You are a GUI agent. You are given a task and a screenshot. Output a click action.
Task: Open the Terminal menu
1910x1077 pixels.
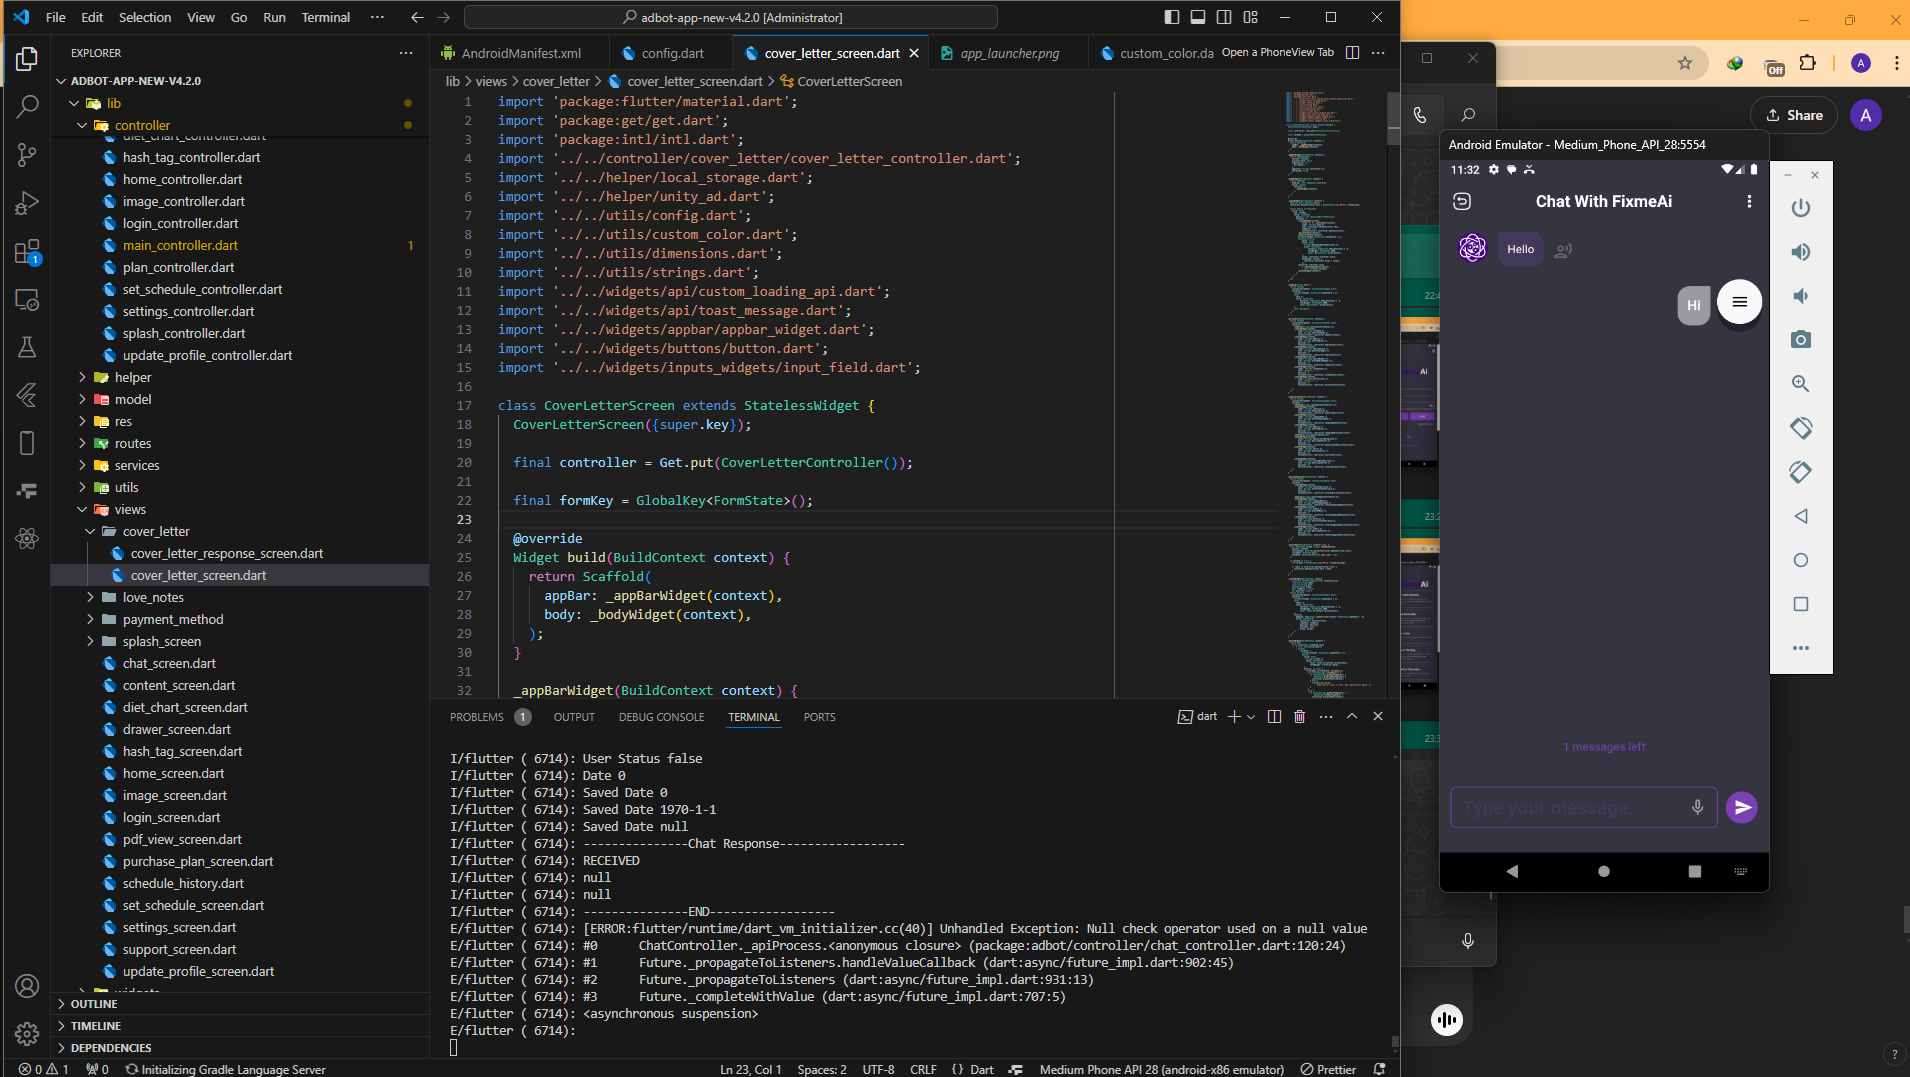point(325,17)
